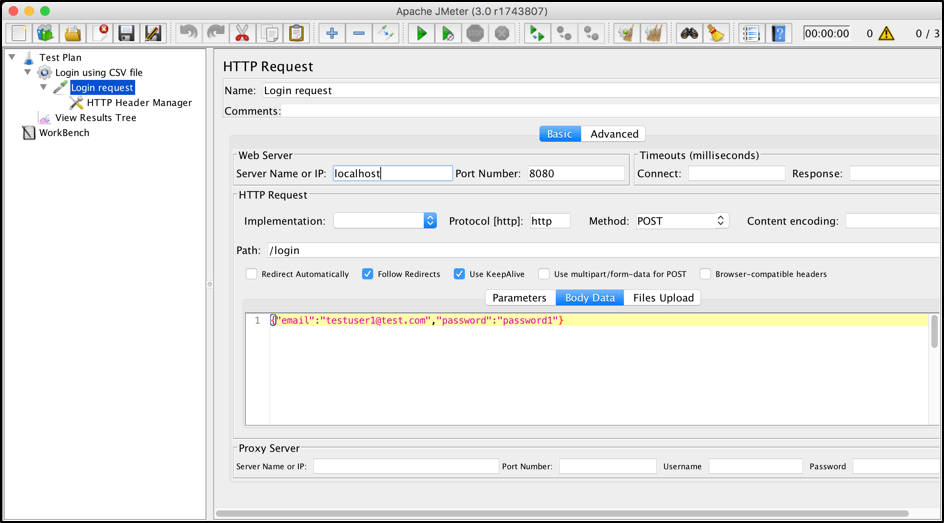Image resolution: width=944 pixels, height=523 pixels.
Task: Click the Comments field
Action: coord(610,111)
